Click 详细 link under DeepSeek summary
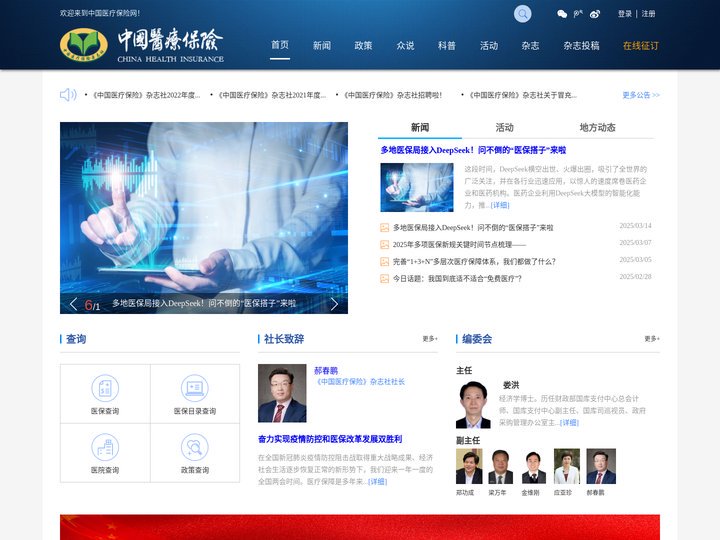This screenshot has height=540, width=720. tap(500, 205)
